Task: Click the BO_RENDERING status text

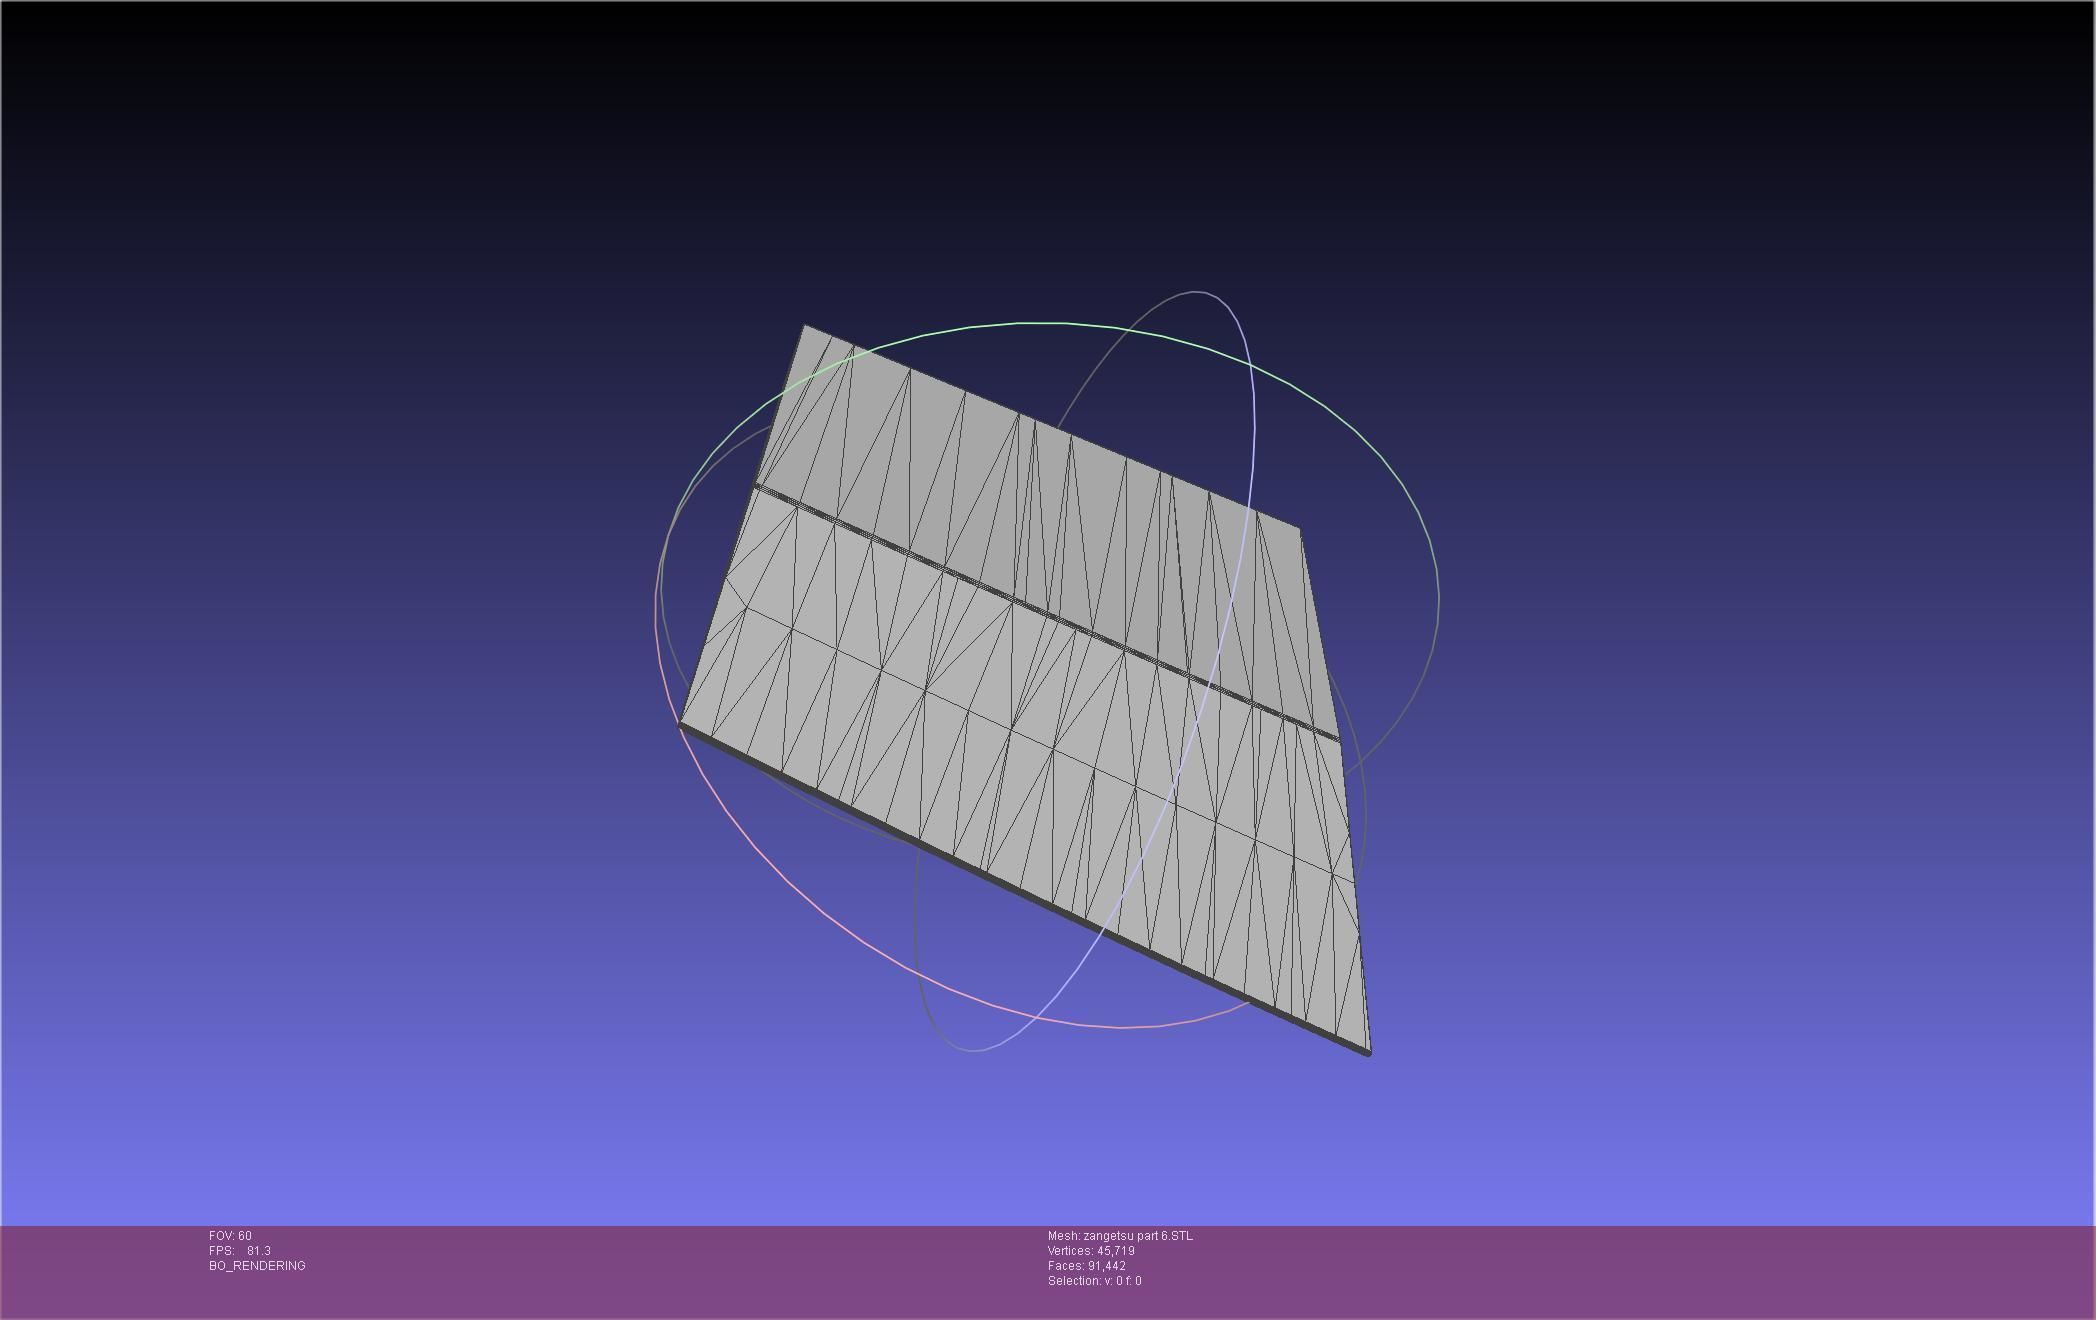Action: [x=257, y=1266]
